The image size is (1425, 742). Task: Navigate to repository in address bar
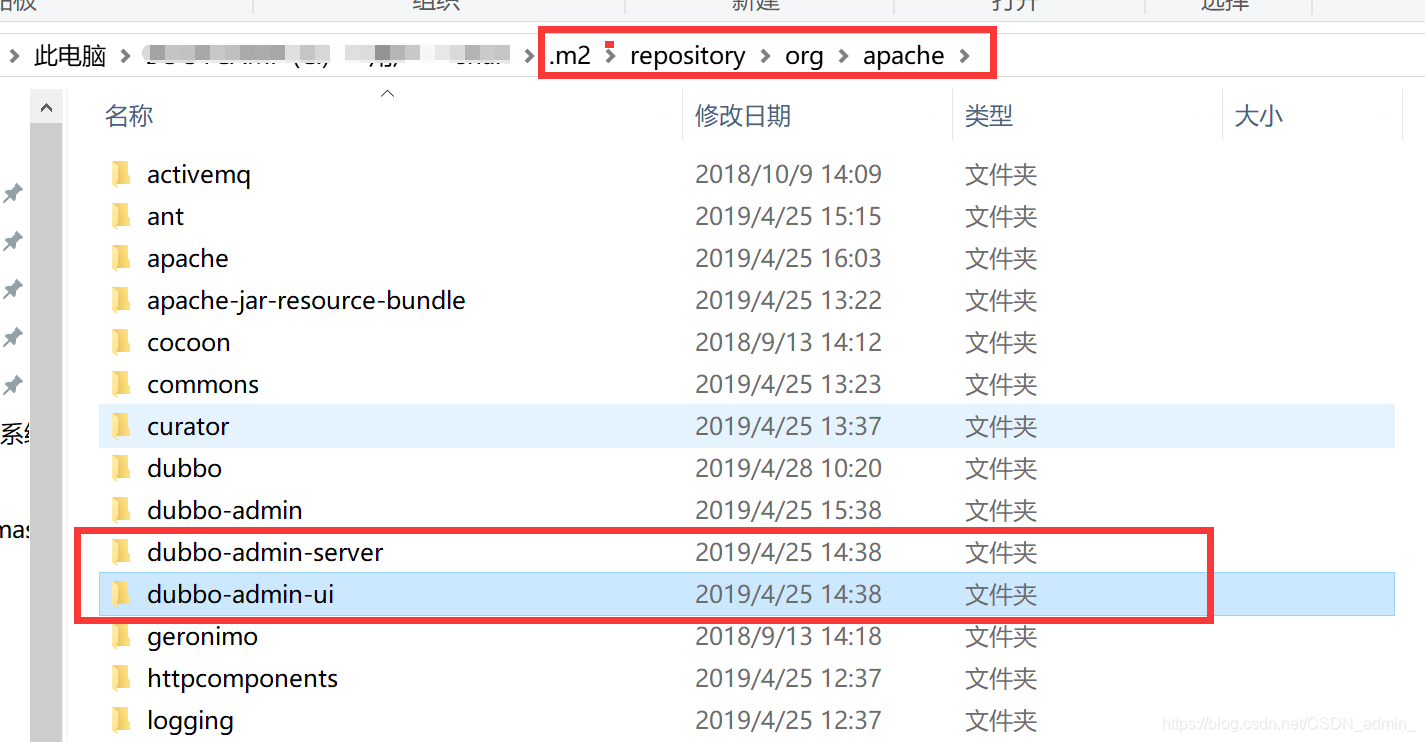coord(687,56)
